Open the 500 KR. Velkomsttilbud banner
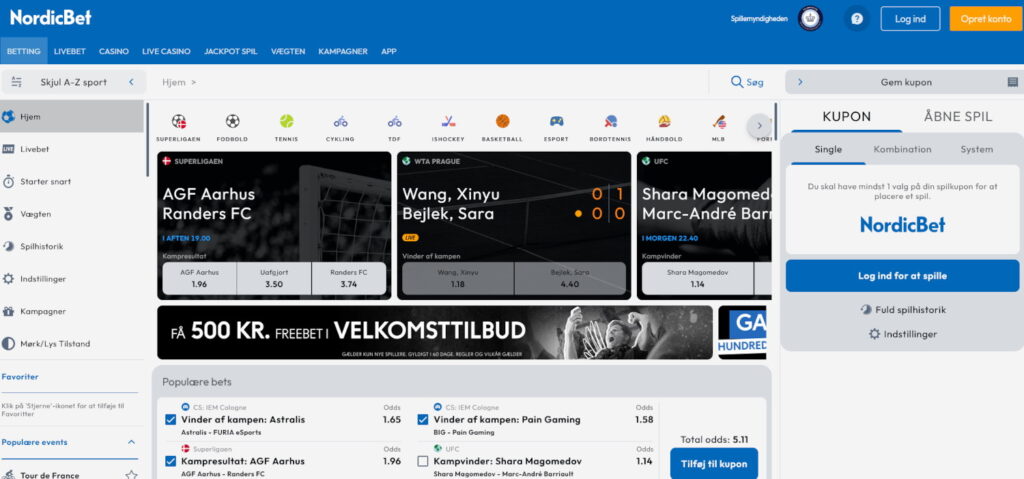This screenshot has width=1024, height=479. click(435, 333)
